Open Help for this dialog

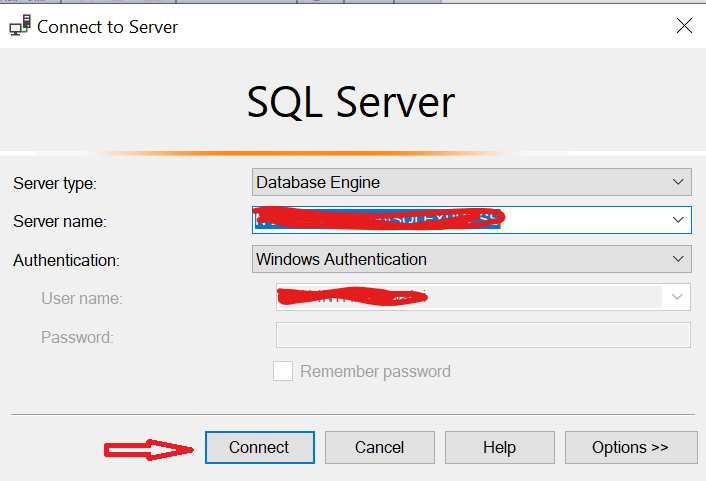[x=499, y=447]
